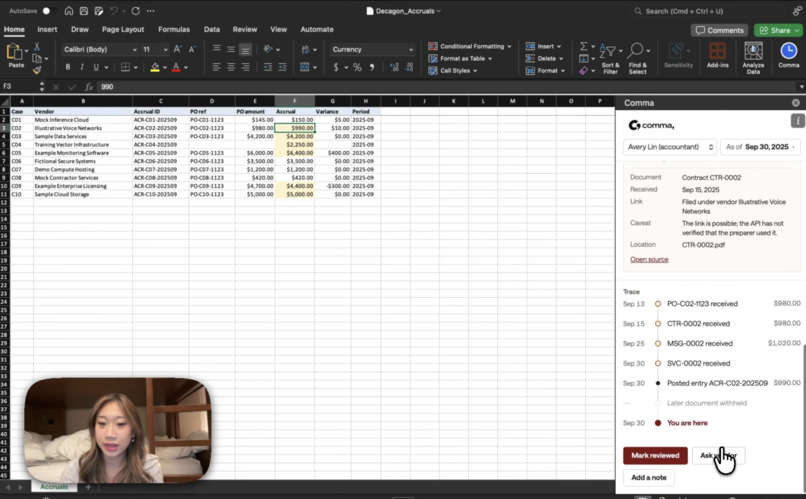806x499 pixels.
Task: Open the Currency number format dropdown
Action: click(x=372, y=49)
